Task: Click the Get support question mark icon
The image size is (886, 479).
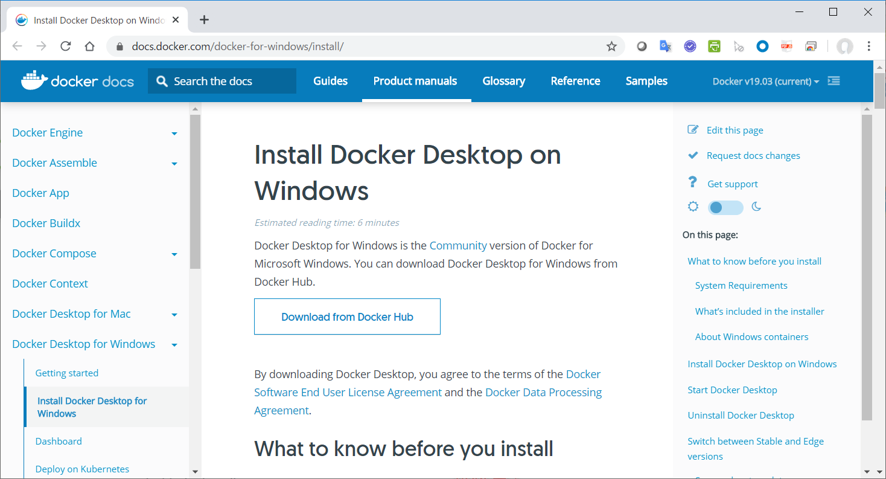Action: coord(693,182)
